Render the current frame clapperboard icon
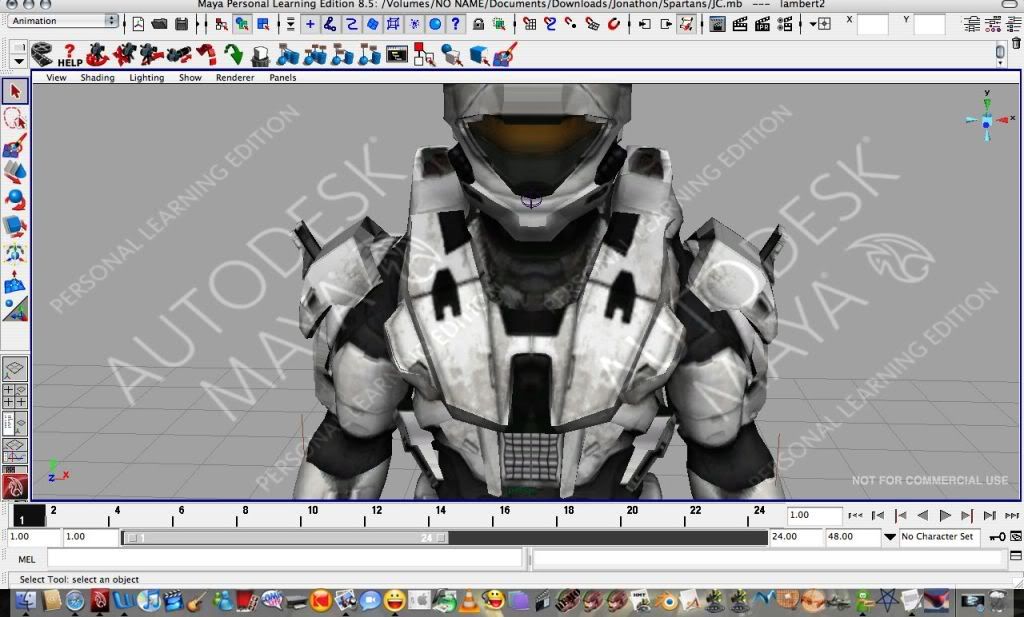 [740, 24]
